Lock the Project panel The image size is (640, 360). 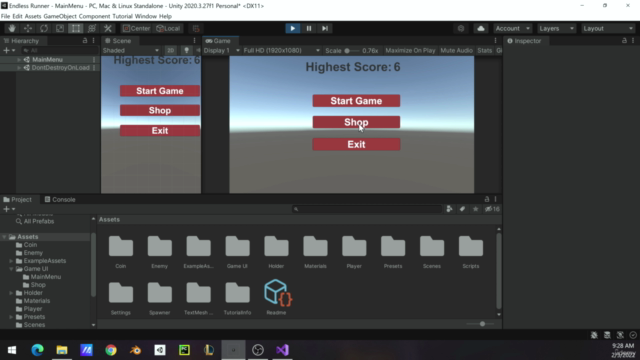tap(487, 199)
